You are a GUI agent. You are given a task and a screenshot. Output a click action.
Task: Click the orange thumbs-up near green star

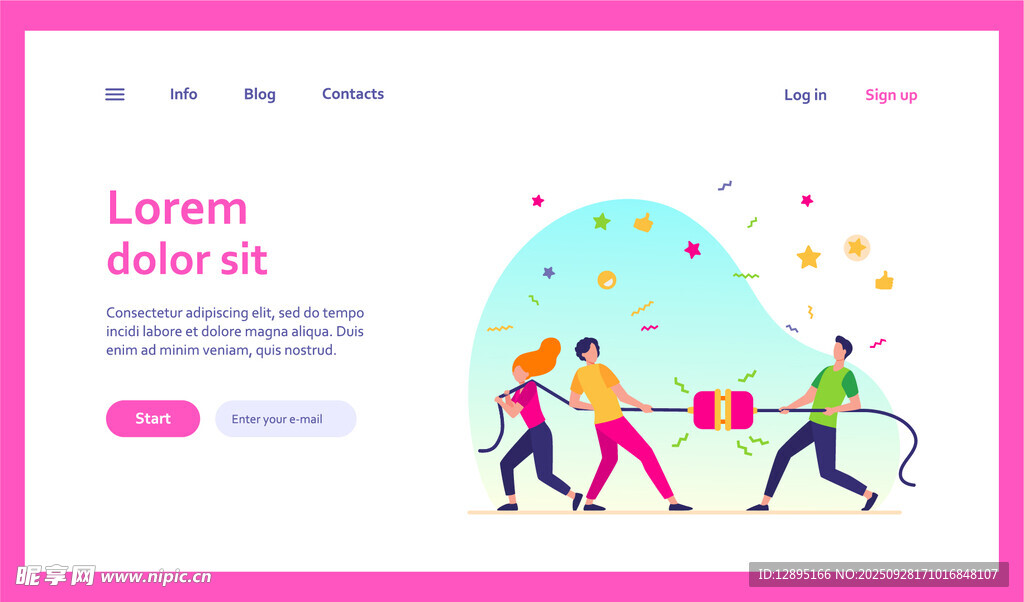[643, 223]
